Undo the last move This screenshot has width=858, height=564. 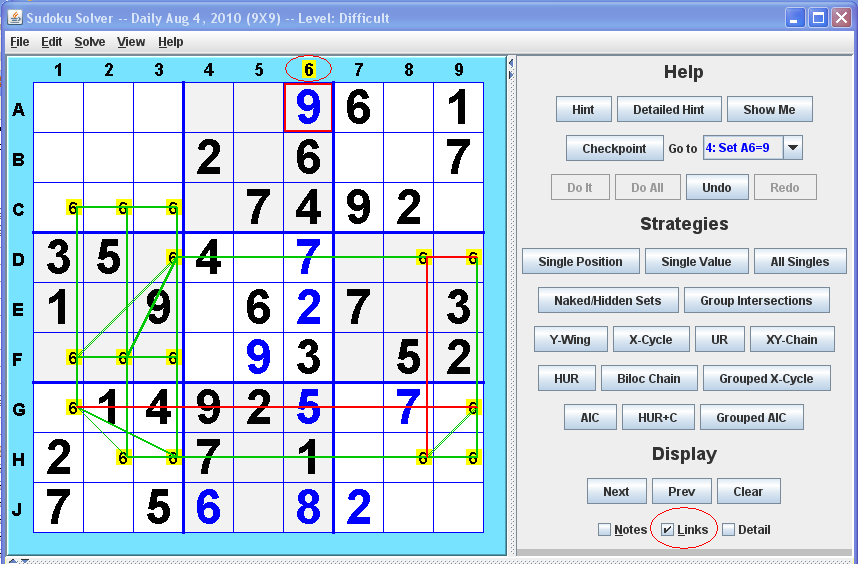click(716, 187)
